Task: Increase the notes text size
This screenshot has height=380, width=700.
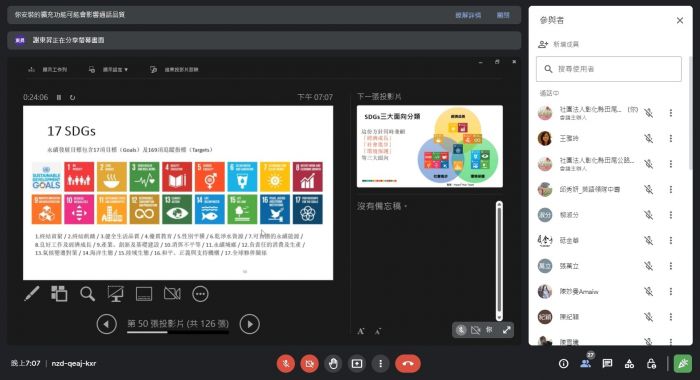Action: [361, 331]
